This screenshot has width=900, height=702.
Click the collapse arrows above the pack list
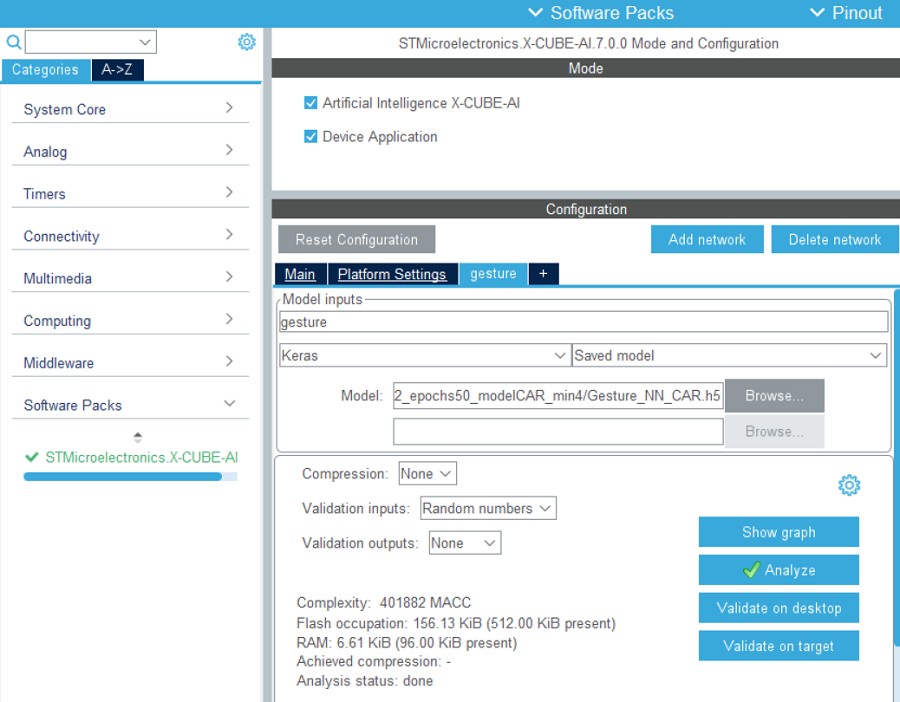coord(138,437)
